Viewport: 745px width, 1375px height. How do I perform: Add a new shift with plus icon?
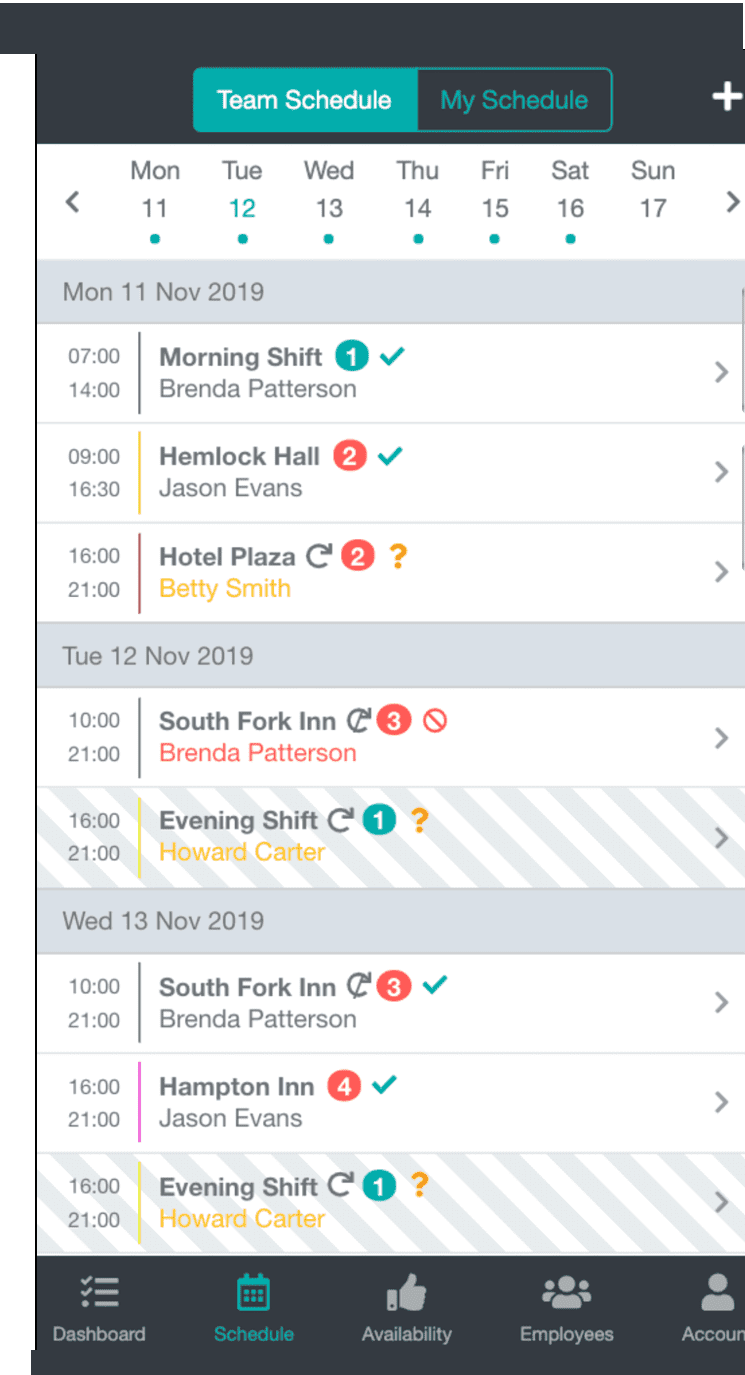point(727,97)
